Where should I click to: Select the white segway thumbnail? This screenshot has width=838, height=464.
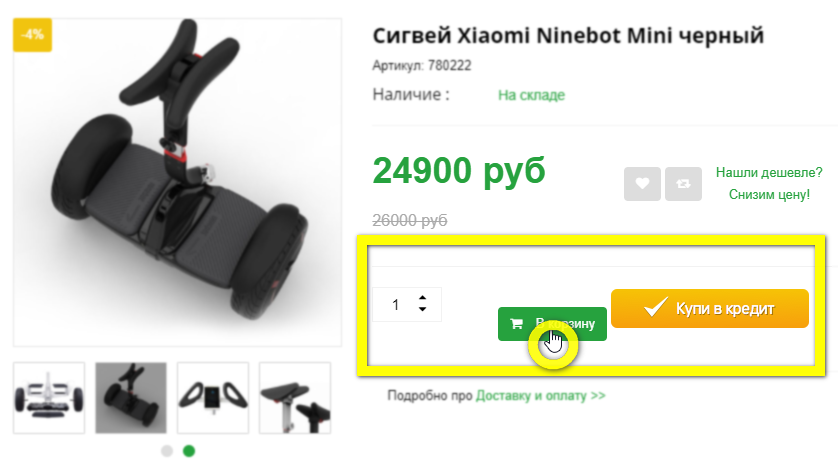pos(49,398)
